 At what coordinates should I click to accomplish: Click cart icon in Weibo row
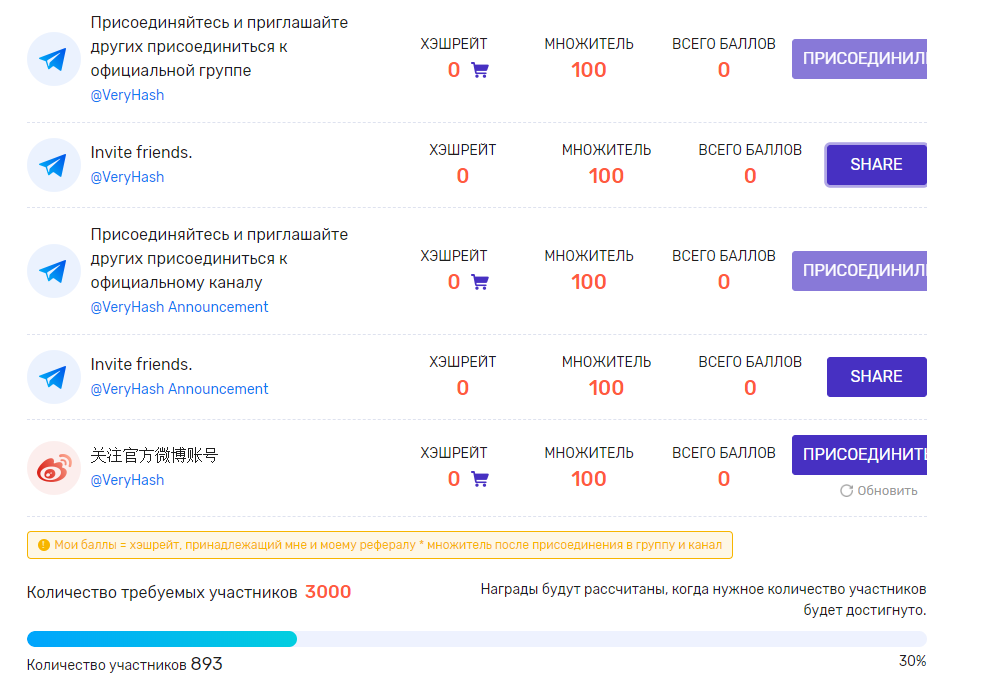tap(480, 479)
